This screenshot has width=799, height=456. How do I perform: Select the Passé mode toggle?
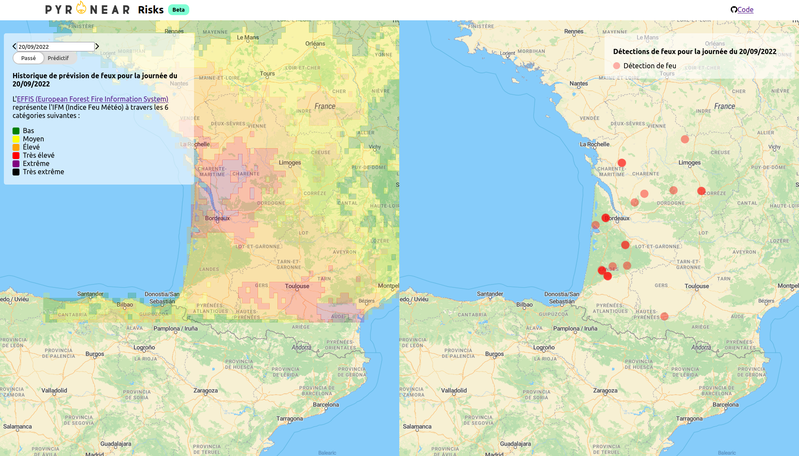(x=28, y=58)
